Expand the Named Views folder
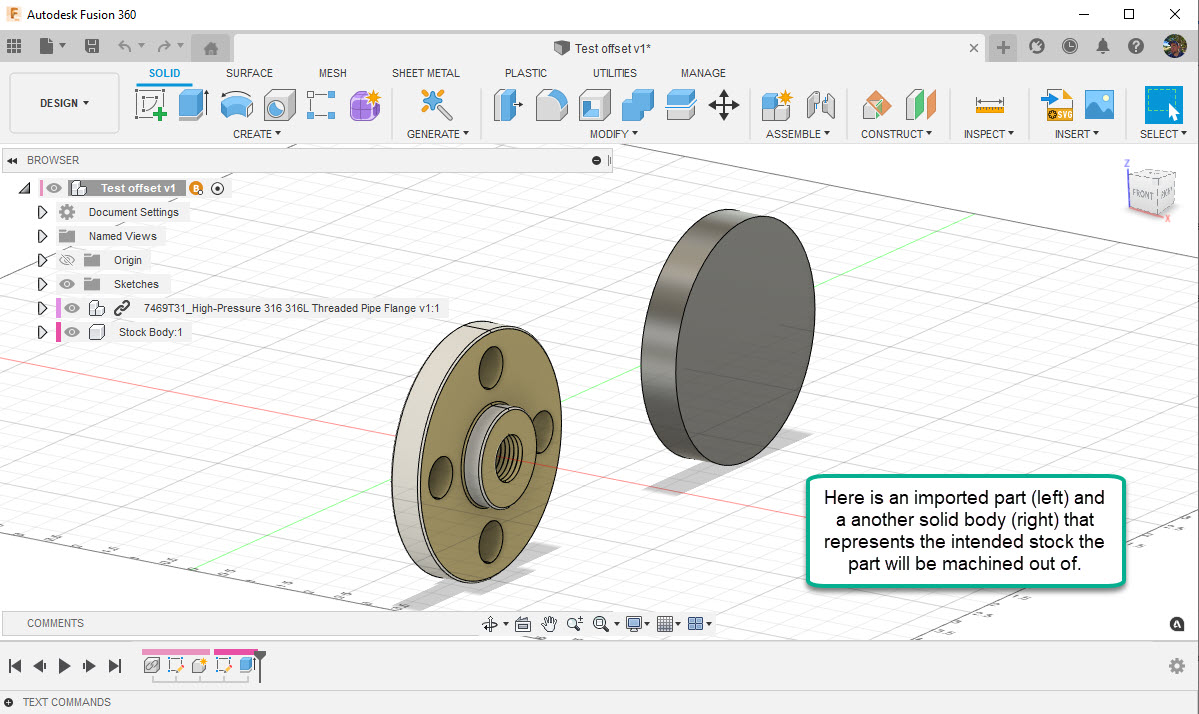Screen dimensions: 1199x714 tap(42, 235)
